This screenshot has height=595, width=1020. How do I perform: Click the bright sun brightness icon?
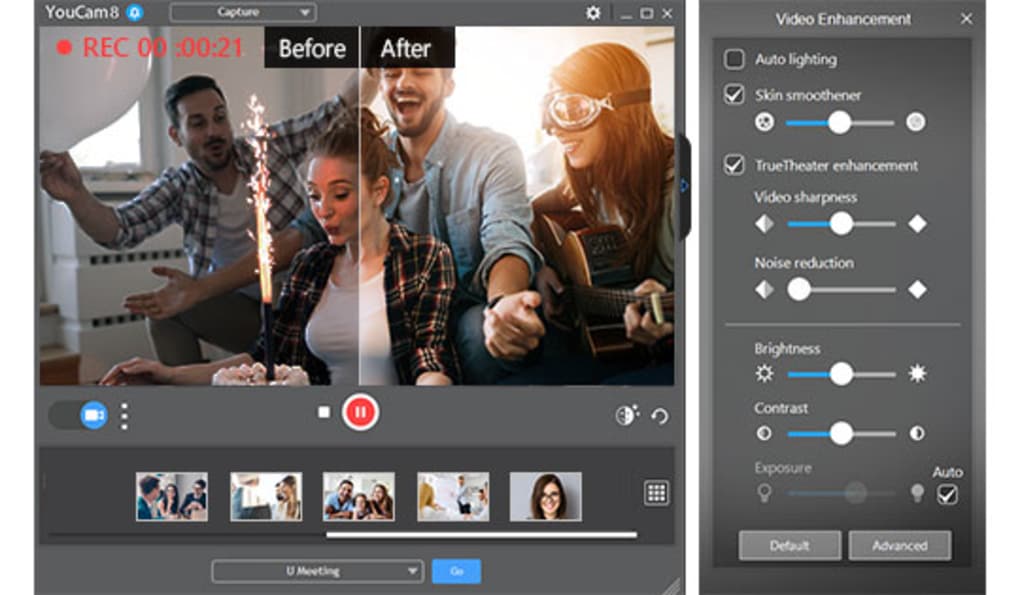point(916,374)
